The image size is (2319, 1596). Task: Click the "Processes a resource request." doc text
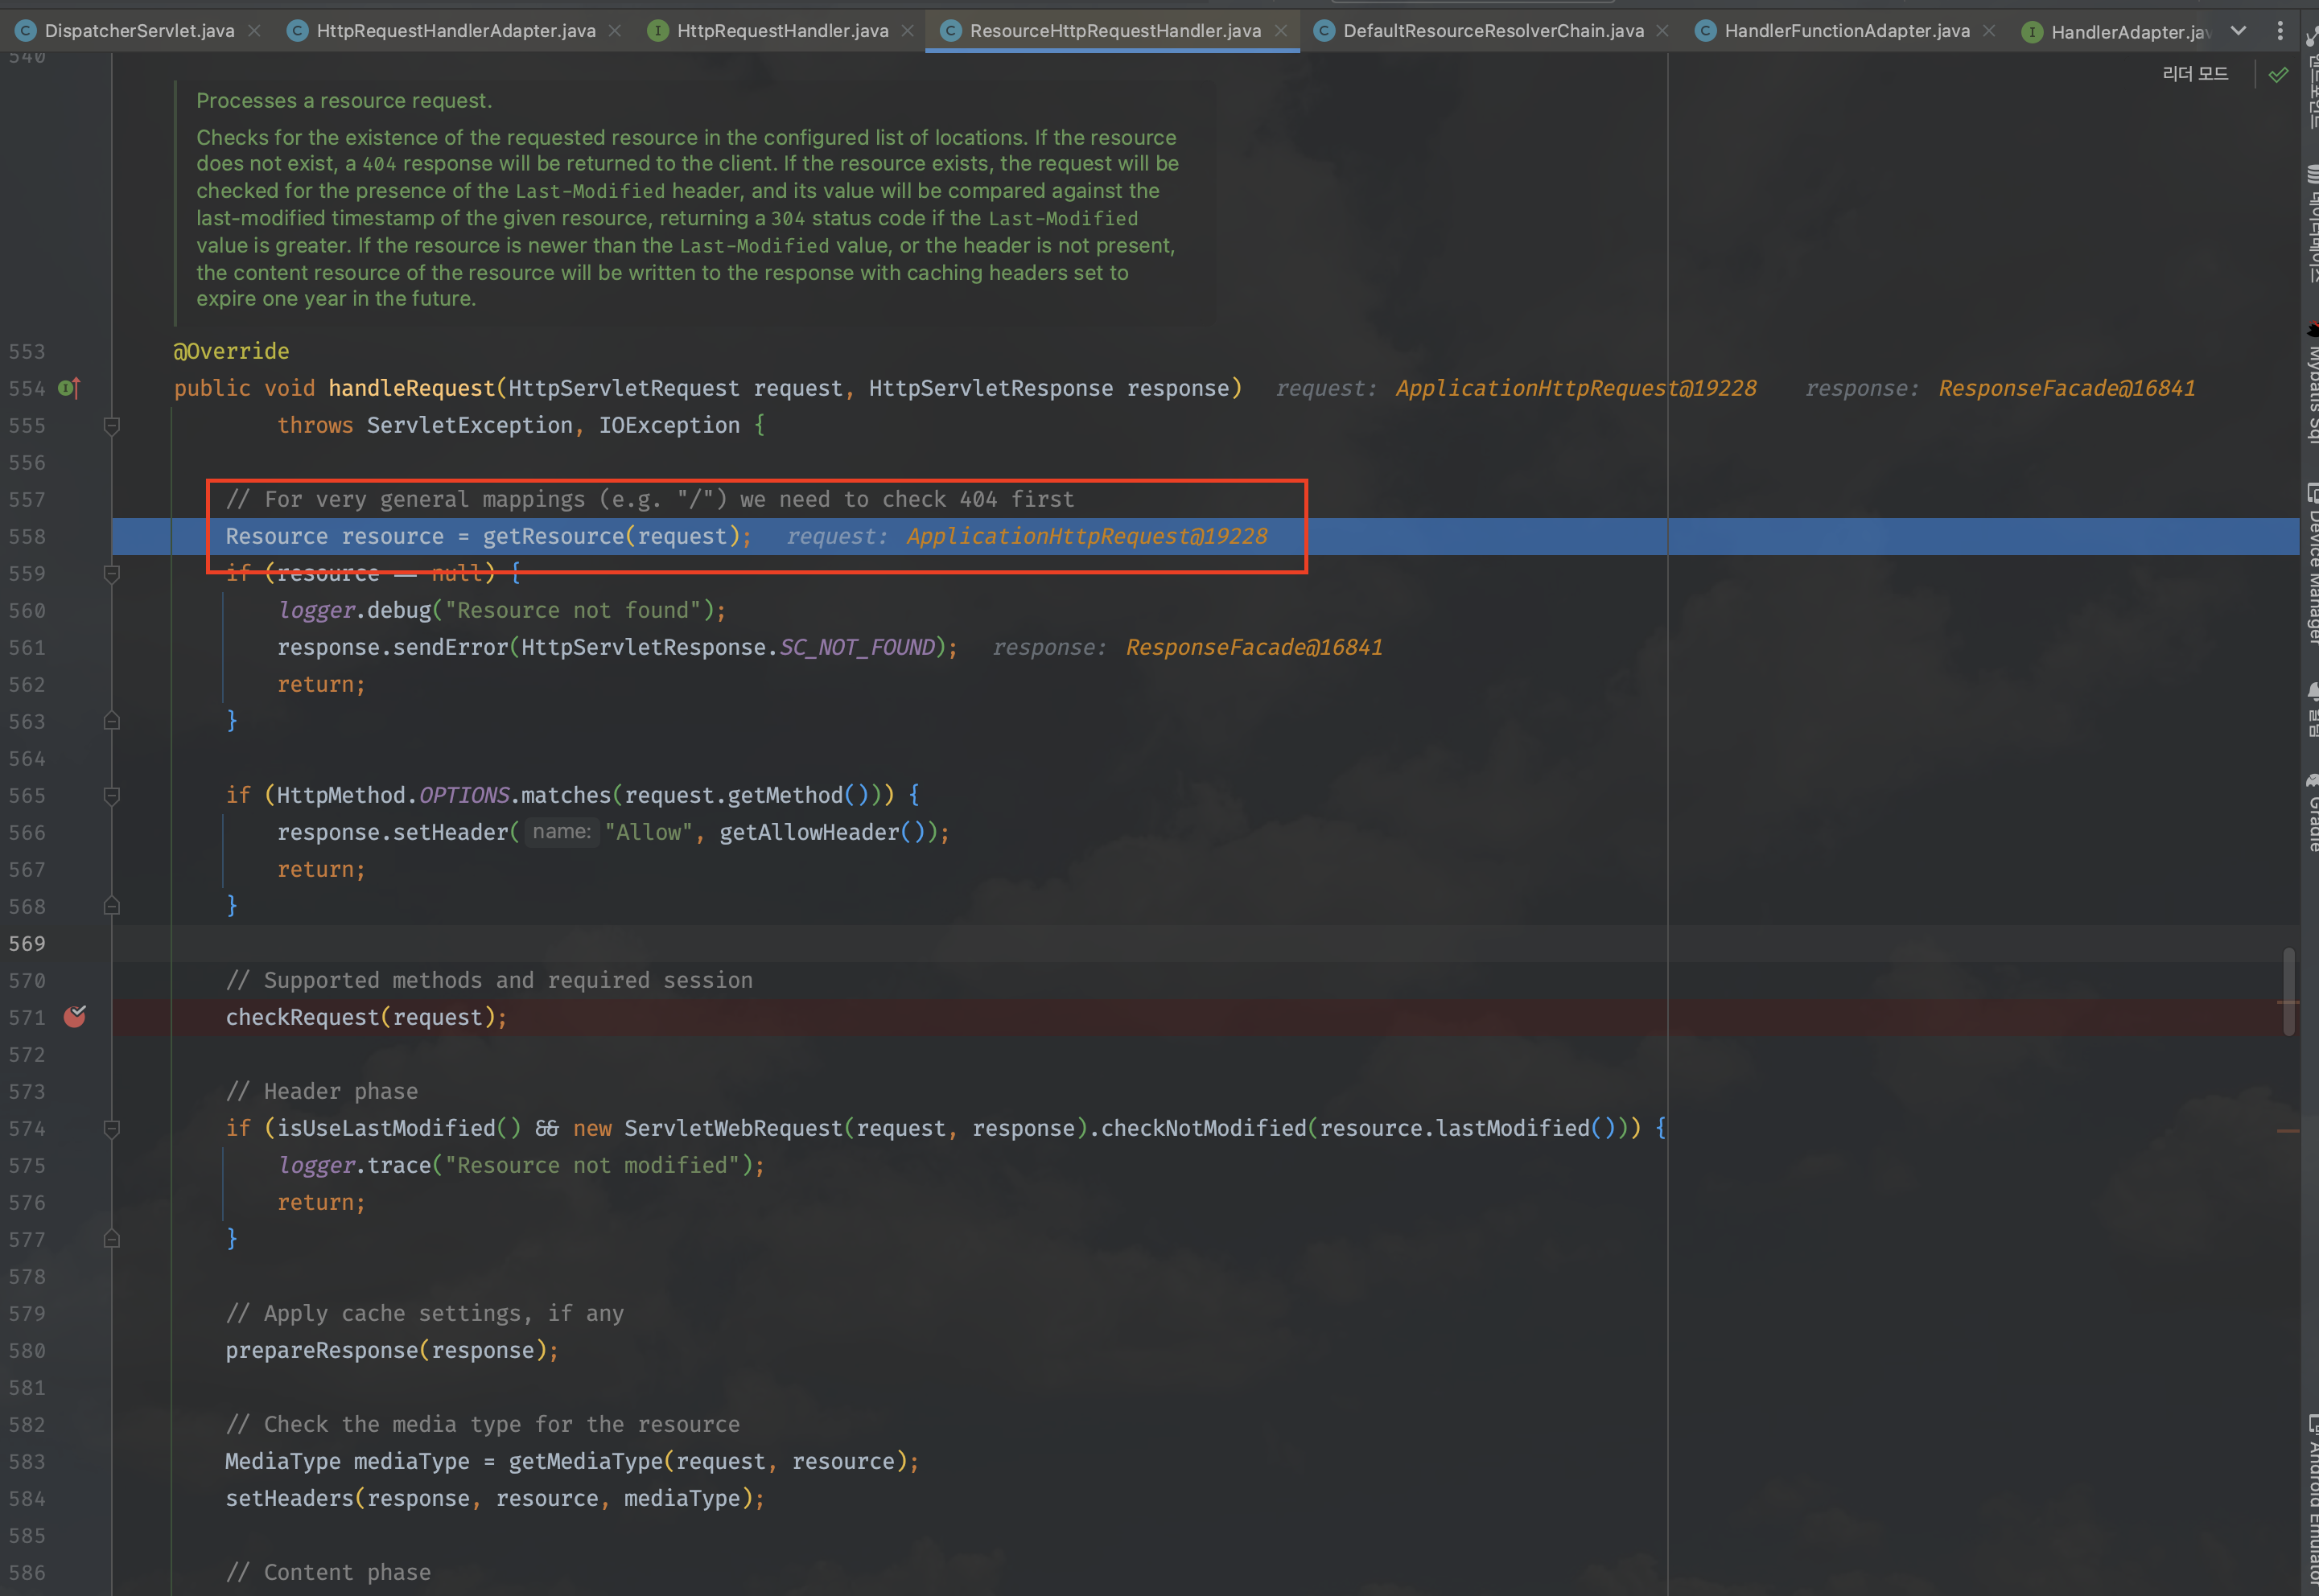coord(344,100)
